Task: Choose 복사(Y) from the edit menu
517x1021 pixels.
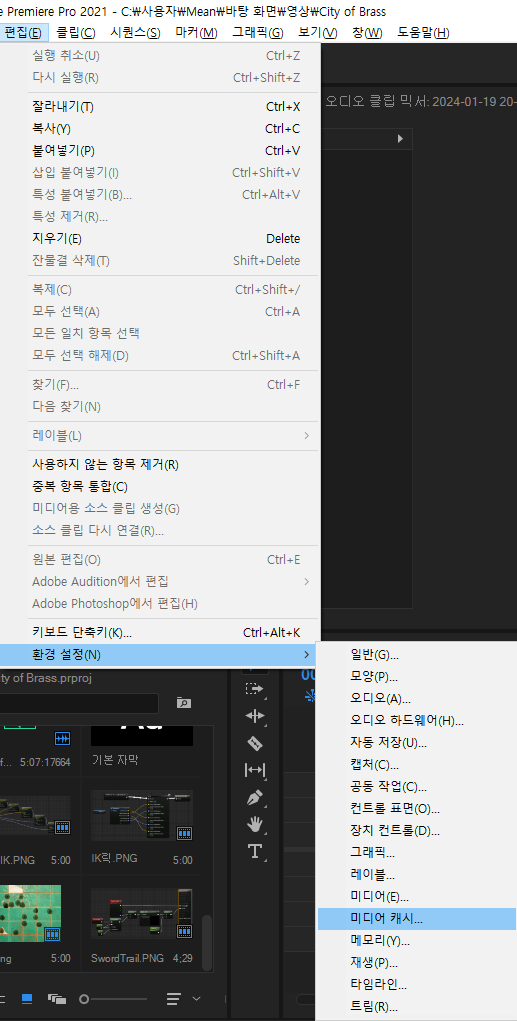Action: (160, 128)
